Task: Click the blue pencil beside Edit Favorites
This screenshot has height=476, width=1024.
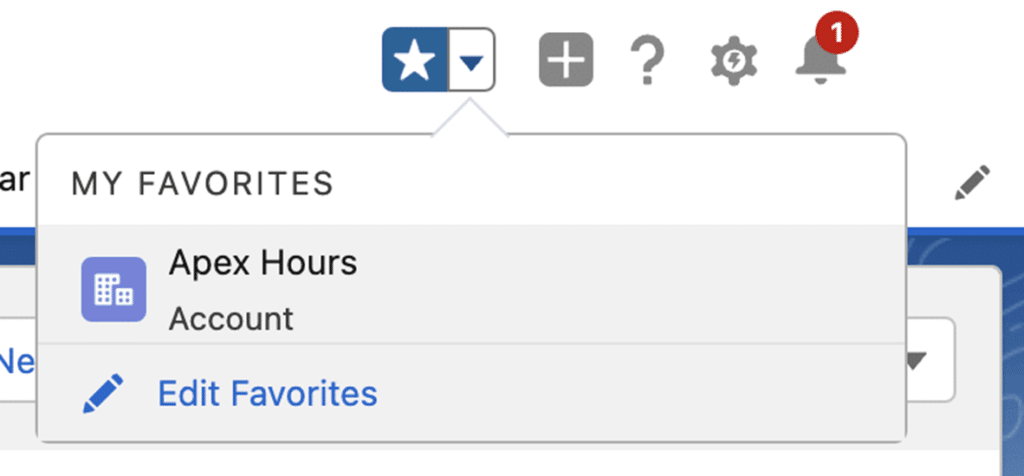Action: click(x=103, y=394)
